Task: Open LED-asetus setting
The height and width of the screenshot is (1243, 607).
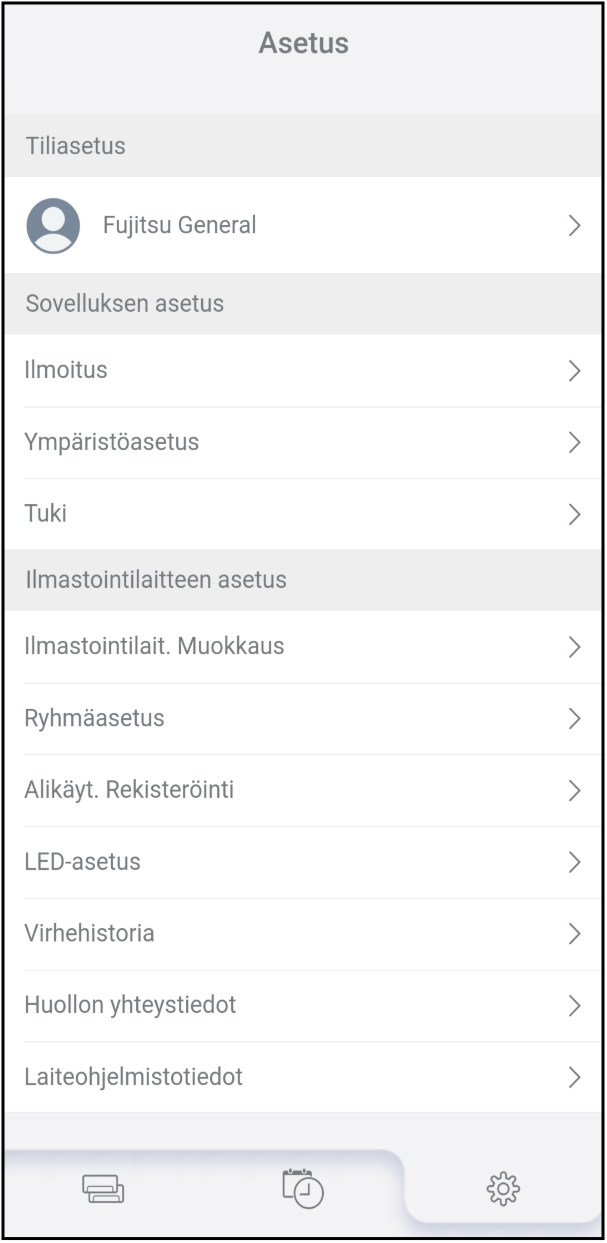Action: (303, 863)
